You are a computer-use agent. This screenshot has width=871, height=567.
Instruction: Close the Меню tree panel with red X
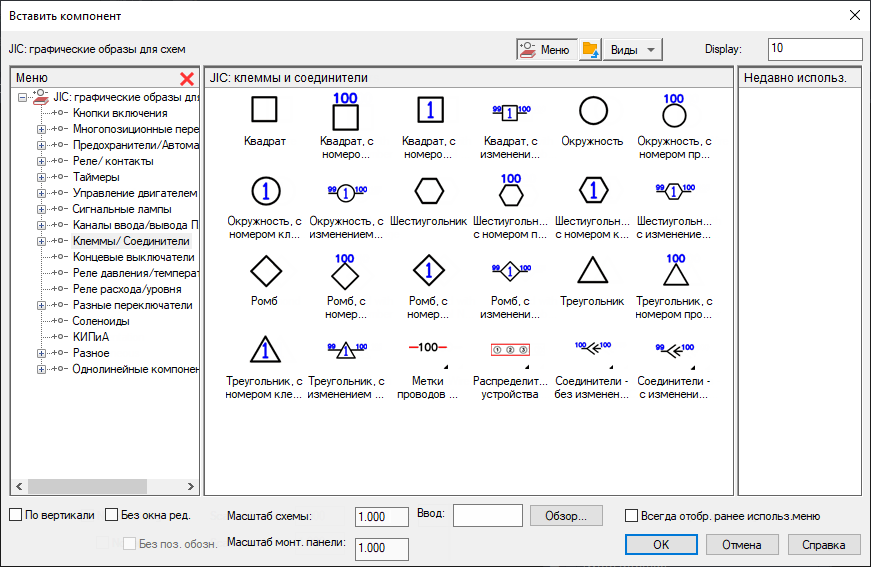point(187,79)
